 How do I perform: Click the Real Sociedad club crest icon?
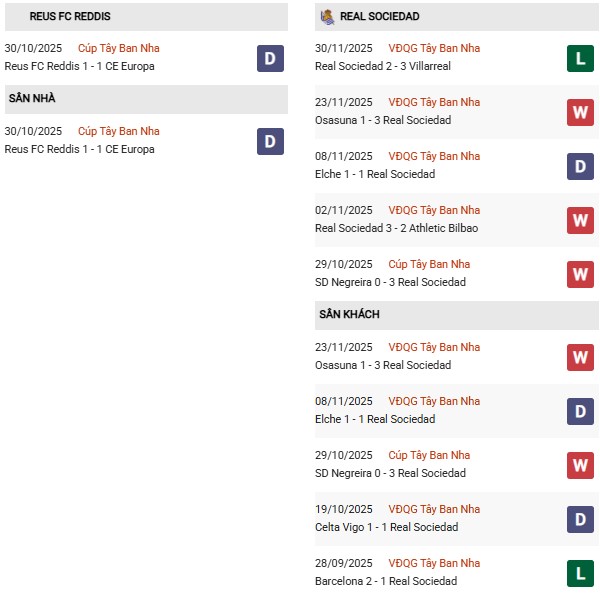(x=327, y=17)
